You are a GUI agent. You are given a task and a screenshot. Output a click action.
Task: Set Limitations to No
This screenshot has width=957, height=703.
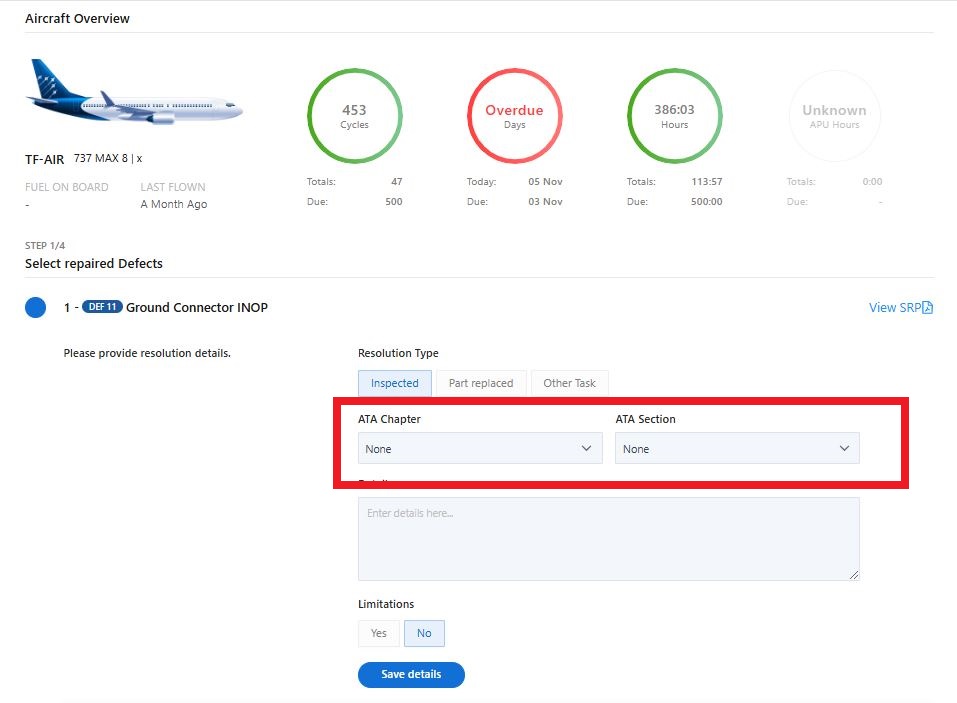pos(424,633)
